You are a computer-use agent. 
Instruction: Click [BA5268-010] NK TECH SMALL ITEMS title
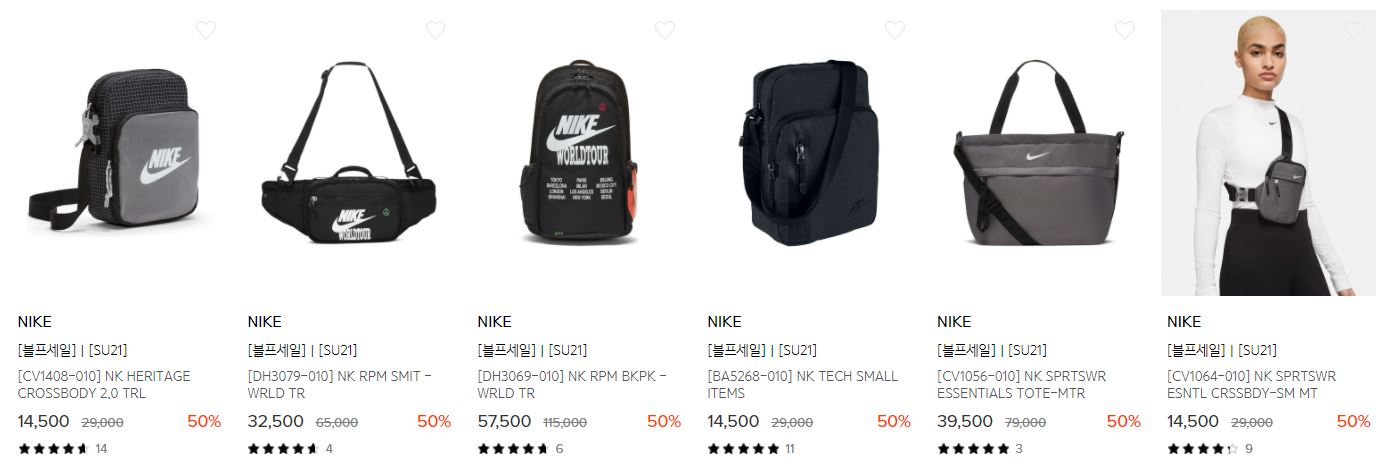tap(803, 385)
